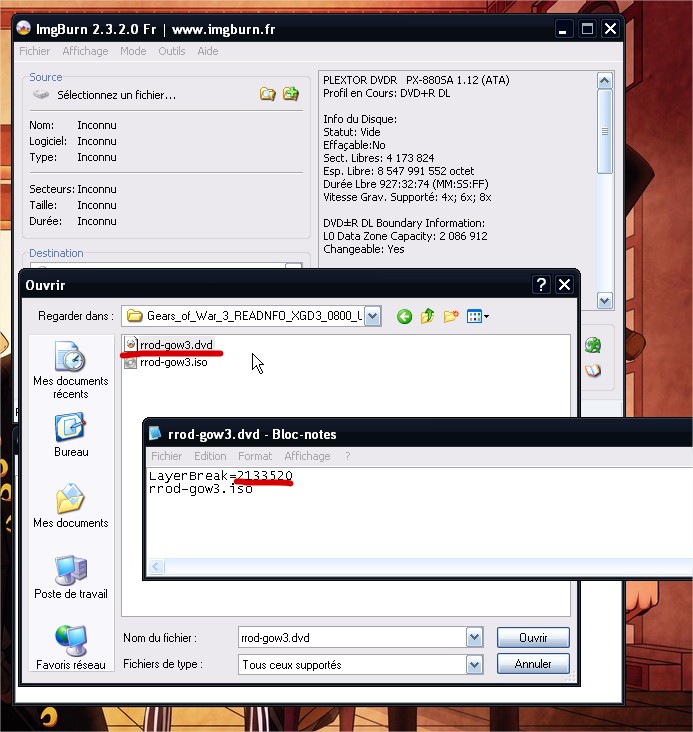Click the help question mark in Ouvrir dialog

click(x=541, y=284)
